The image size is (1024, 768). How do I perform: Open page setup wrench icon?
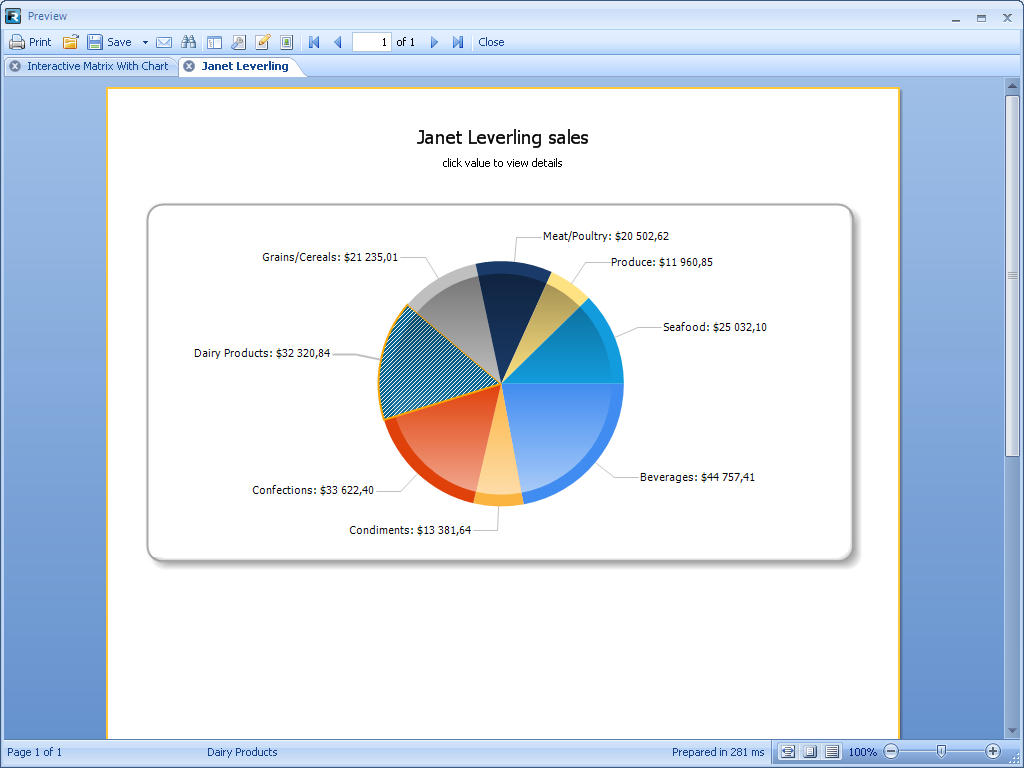pyautogui.click(x=238, y=42)
